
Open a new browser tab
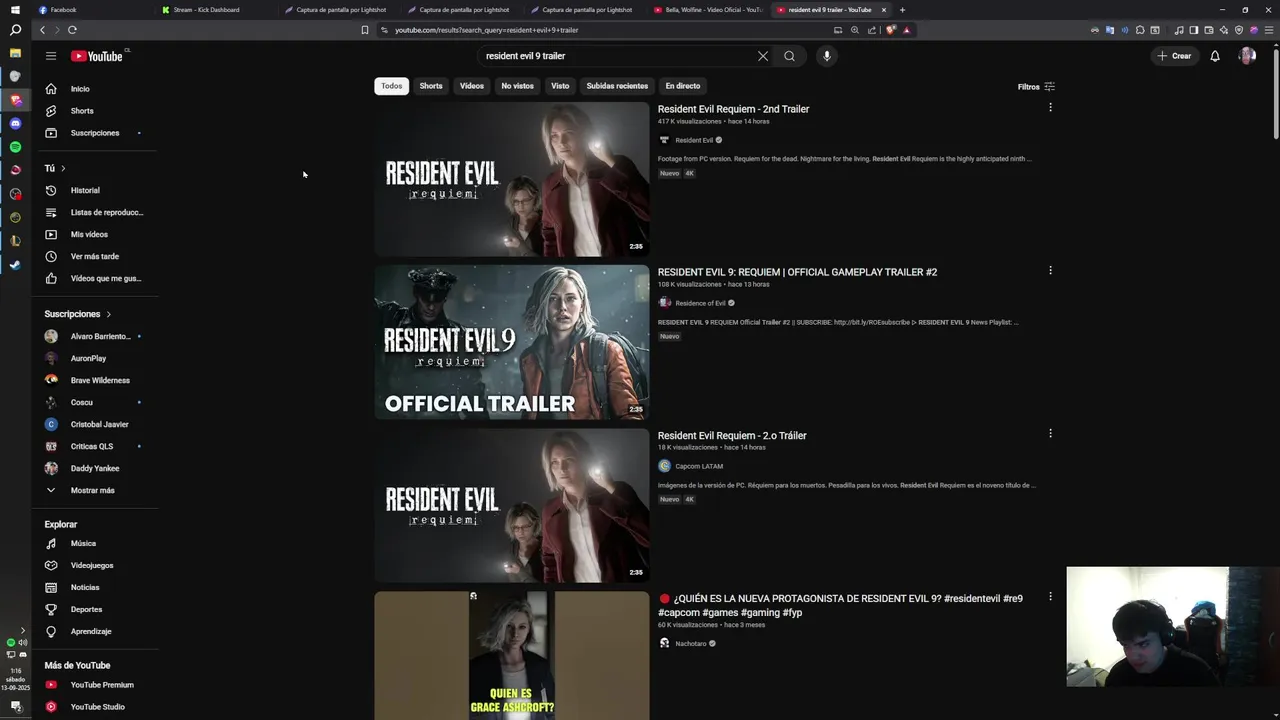[x=902, y=10]
